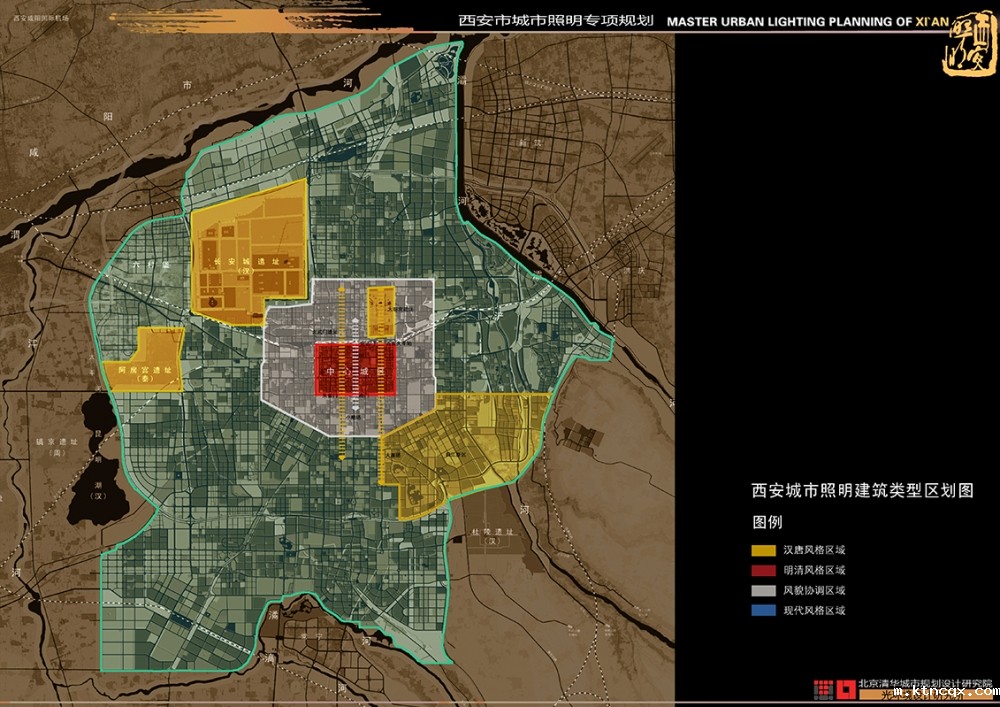Click the red square emblem beside the institute name
1000x707 pixels.
pos(846,688)
